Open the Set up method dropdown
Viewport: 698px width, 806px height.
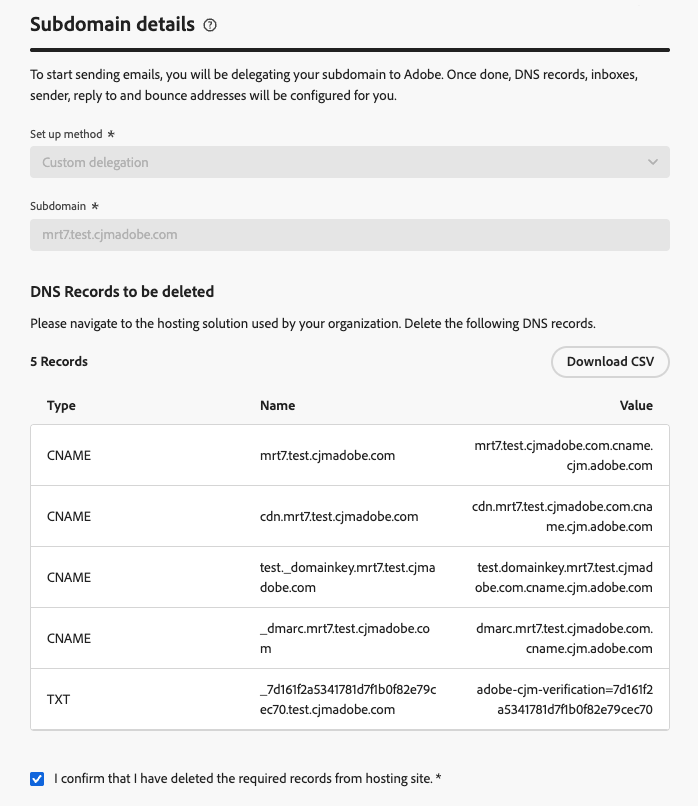point(349,162)
